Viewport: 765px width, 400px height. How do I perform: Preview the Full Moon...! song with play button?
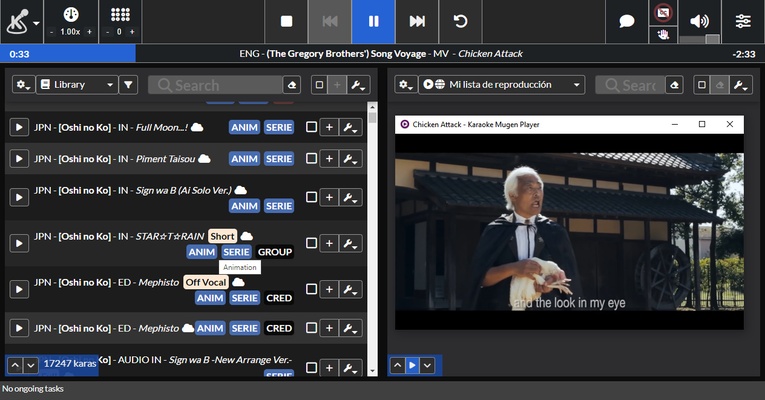pyautogui.click(x=18, y=127)
